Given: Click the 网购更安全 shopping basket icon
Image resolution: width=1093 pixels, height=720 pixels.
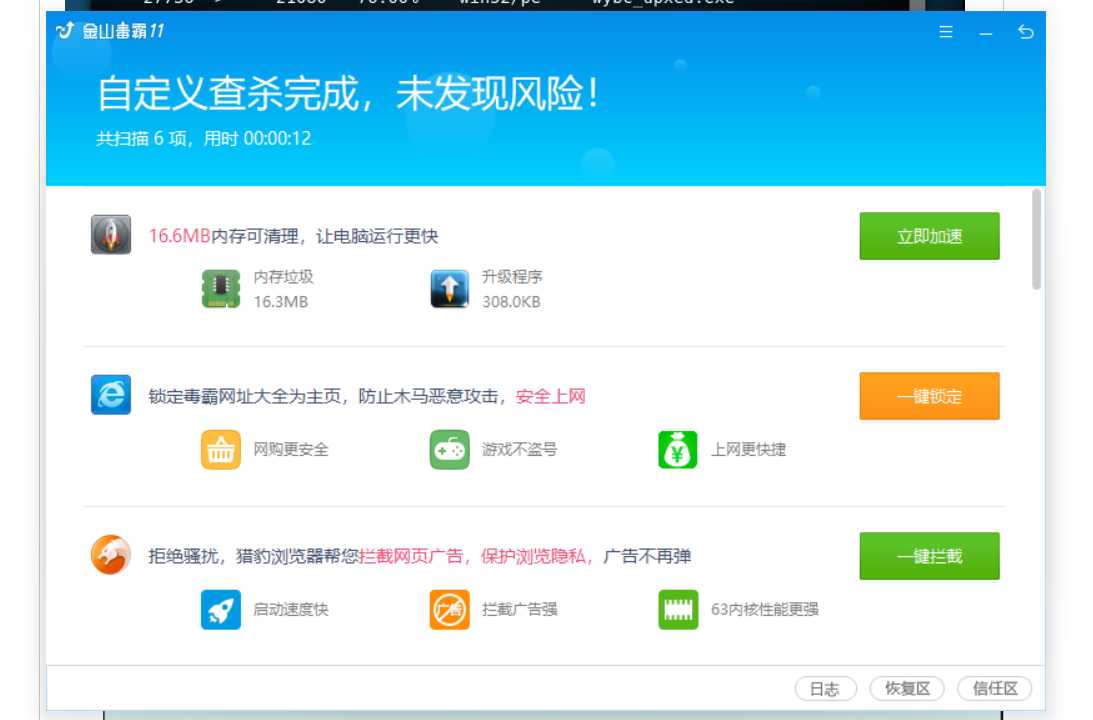Looking at the screenshot, I should pos(221,450).
